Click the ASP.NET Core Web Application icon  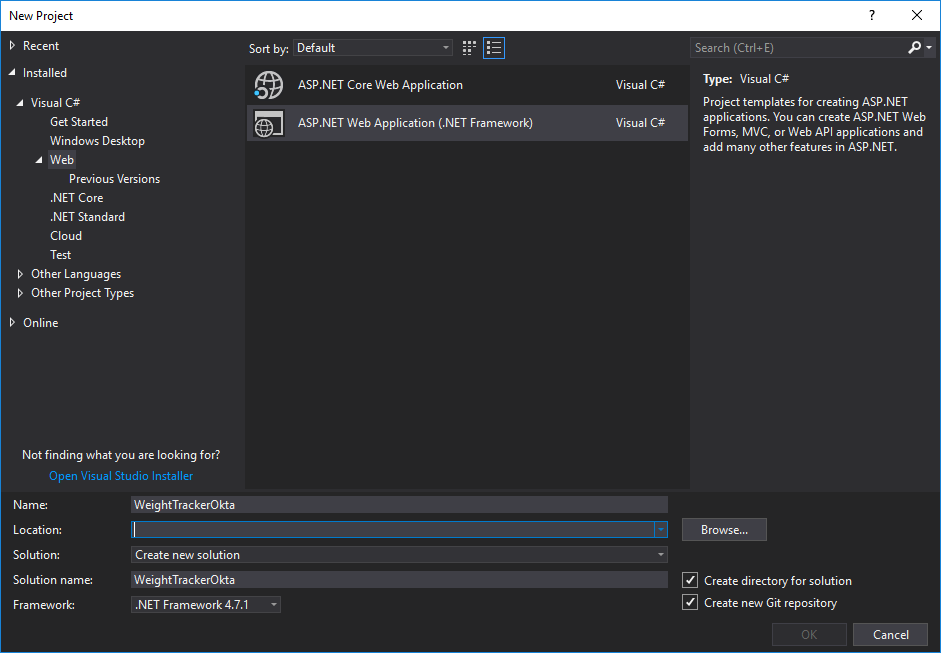click(x=269, y=86)
